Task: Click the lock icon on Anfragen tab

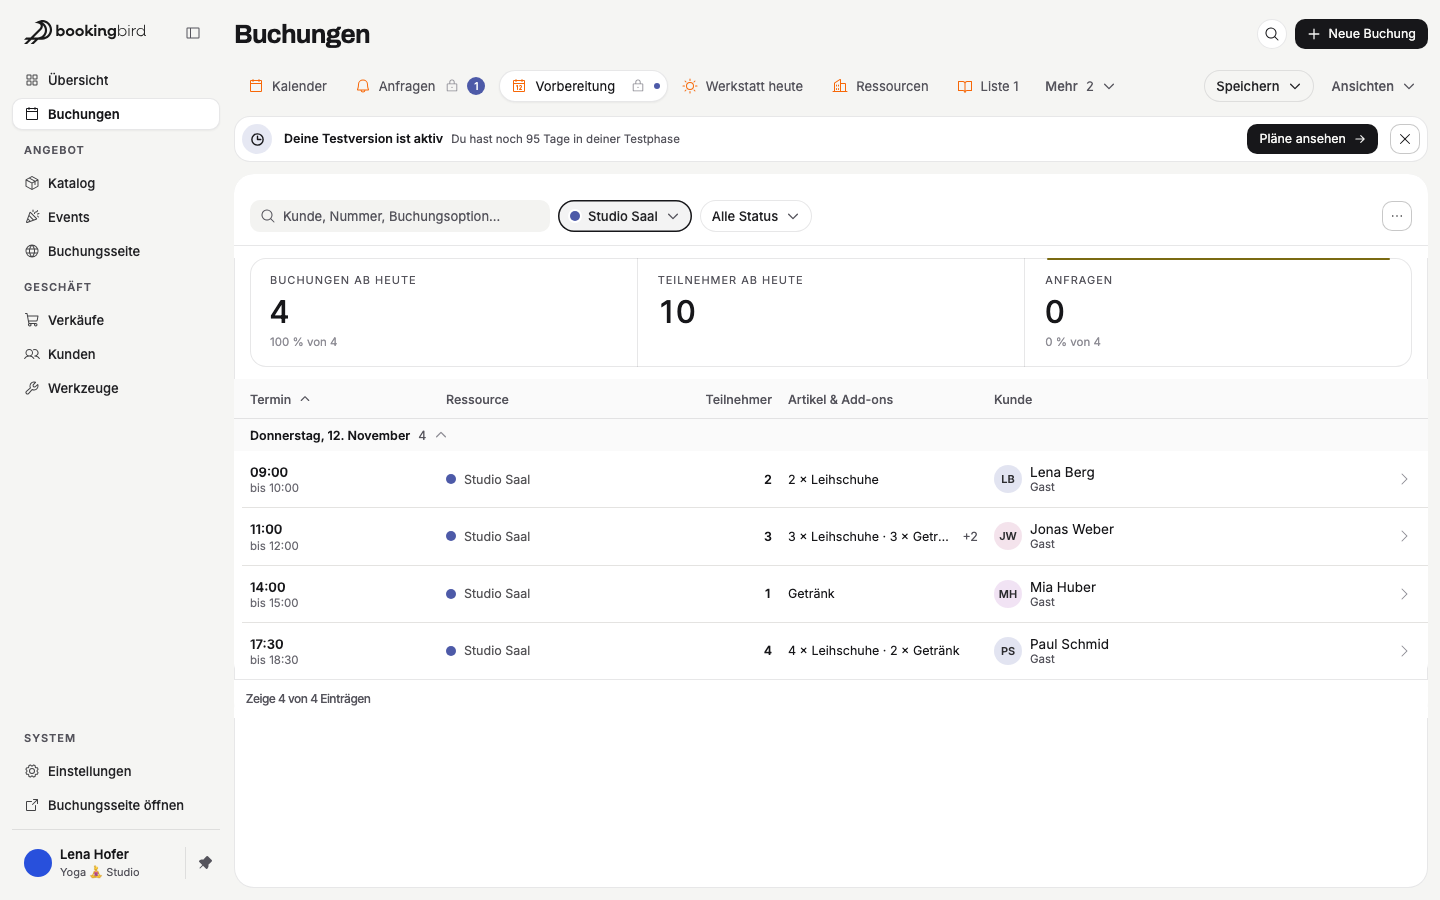Action: tap(452, 86)
